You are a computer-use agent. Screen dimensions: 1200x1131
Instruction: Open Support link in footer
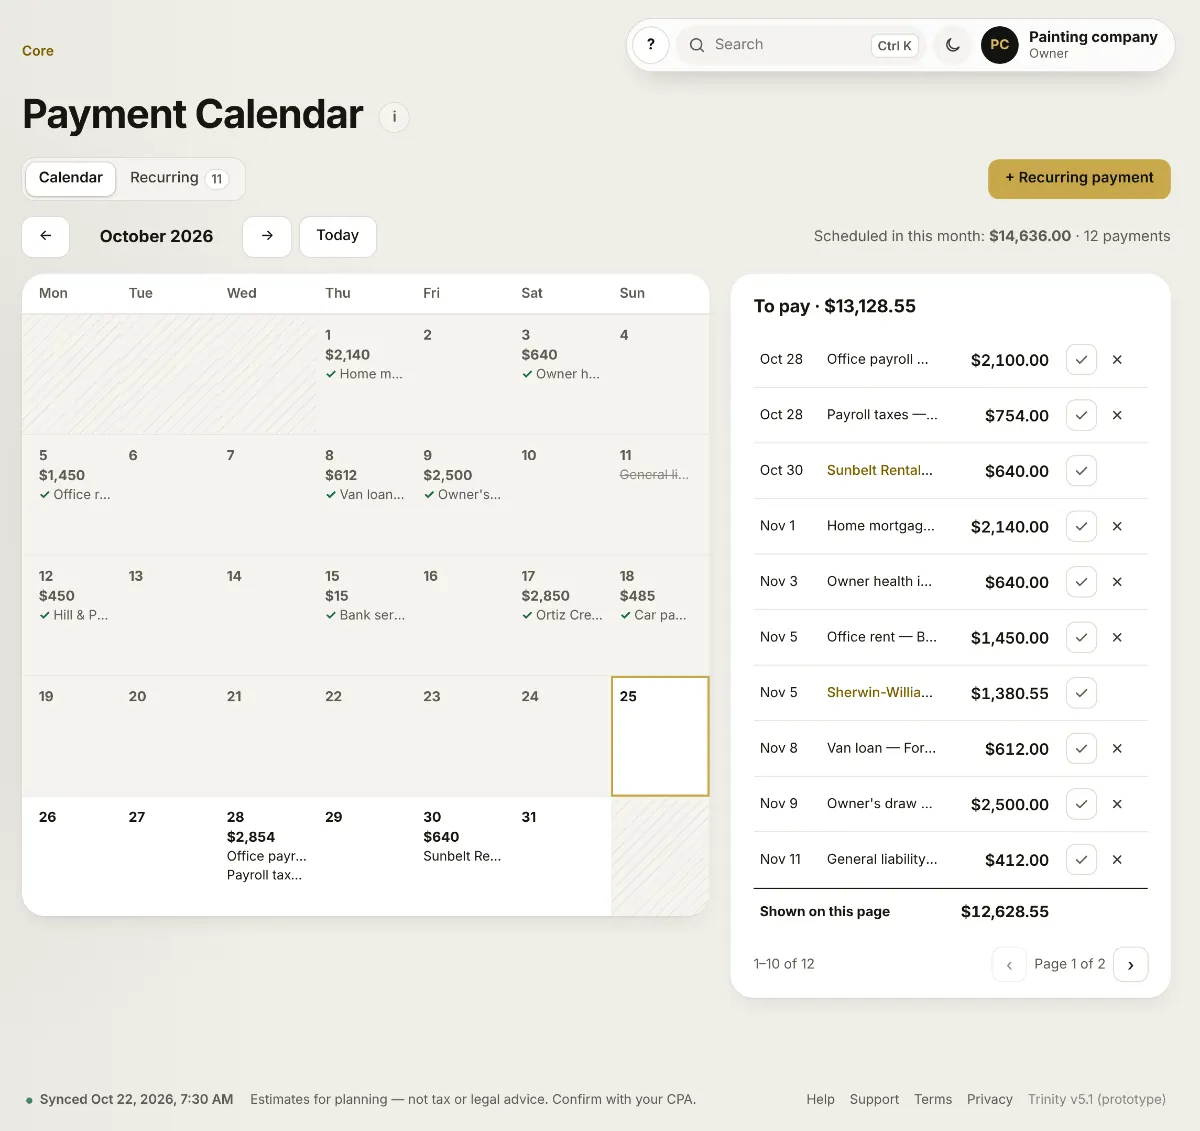click(x=874, y=1099)
